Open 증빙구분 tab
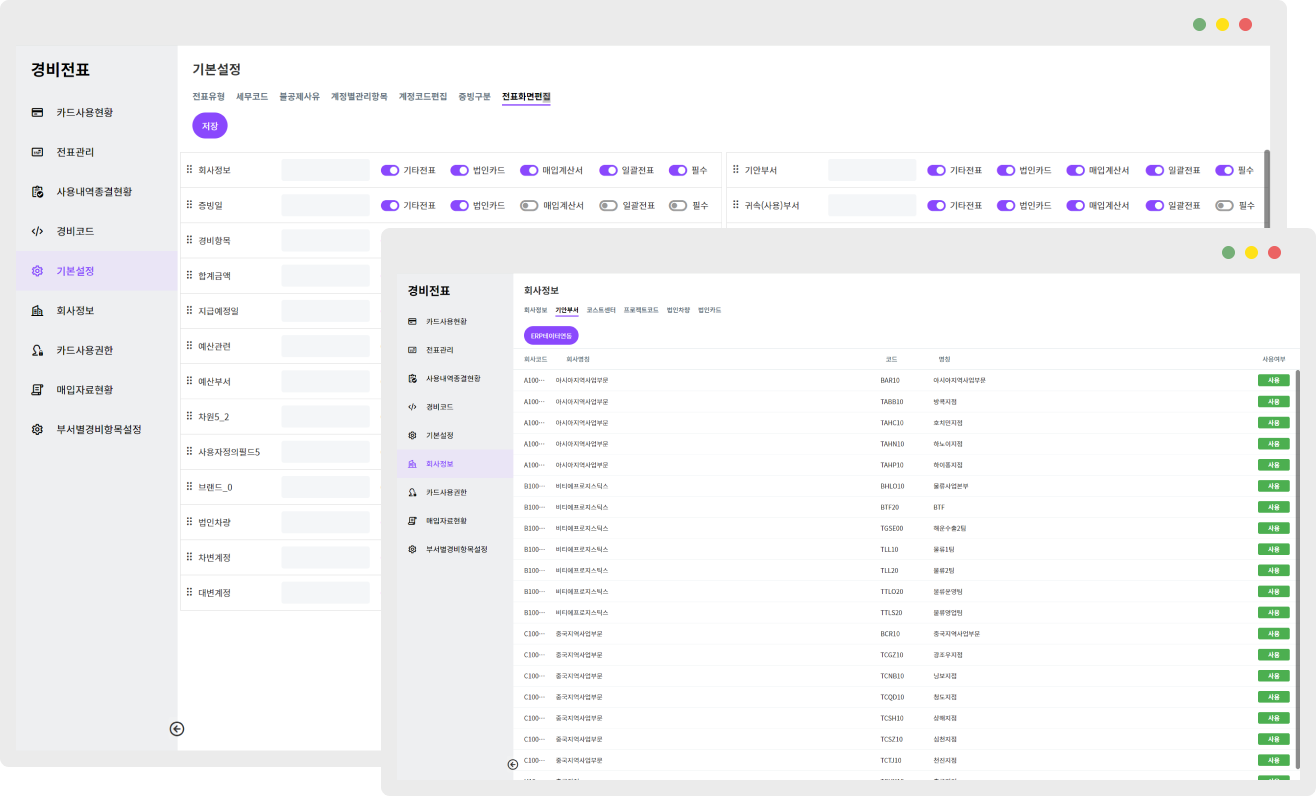The width and height of the screenshot is (1316, 796). (475, 97)
